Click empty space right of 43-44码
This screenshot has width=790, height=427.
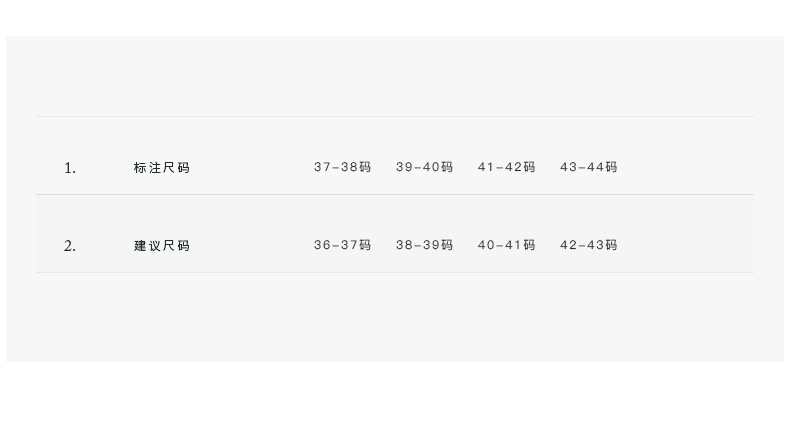click(x=690, y=167)
